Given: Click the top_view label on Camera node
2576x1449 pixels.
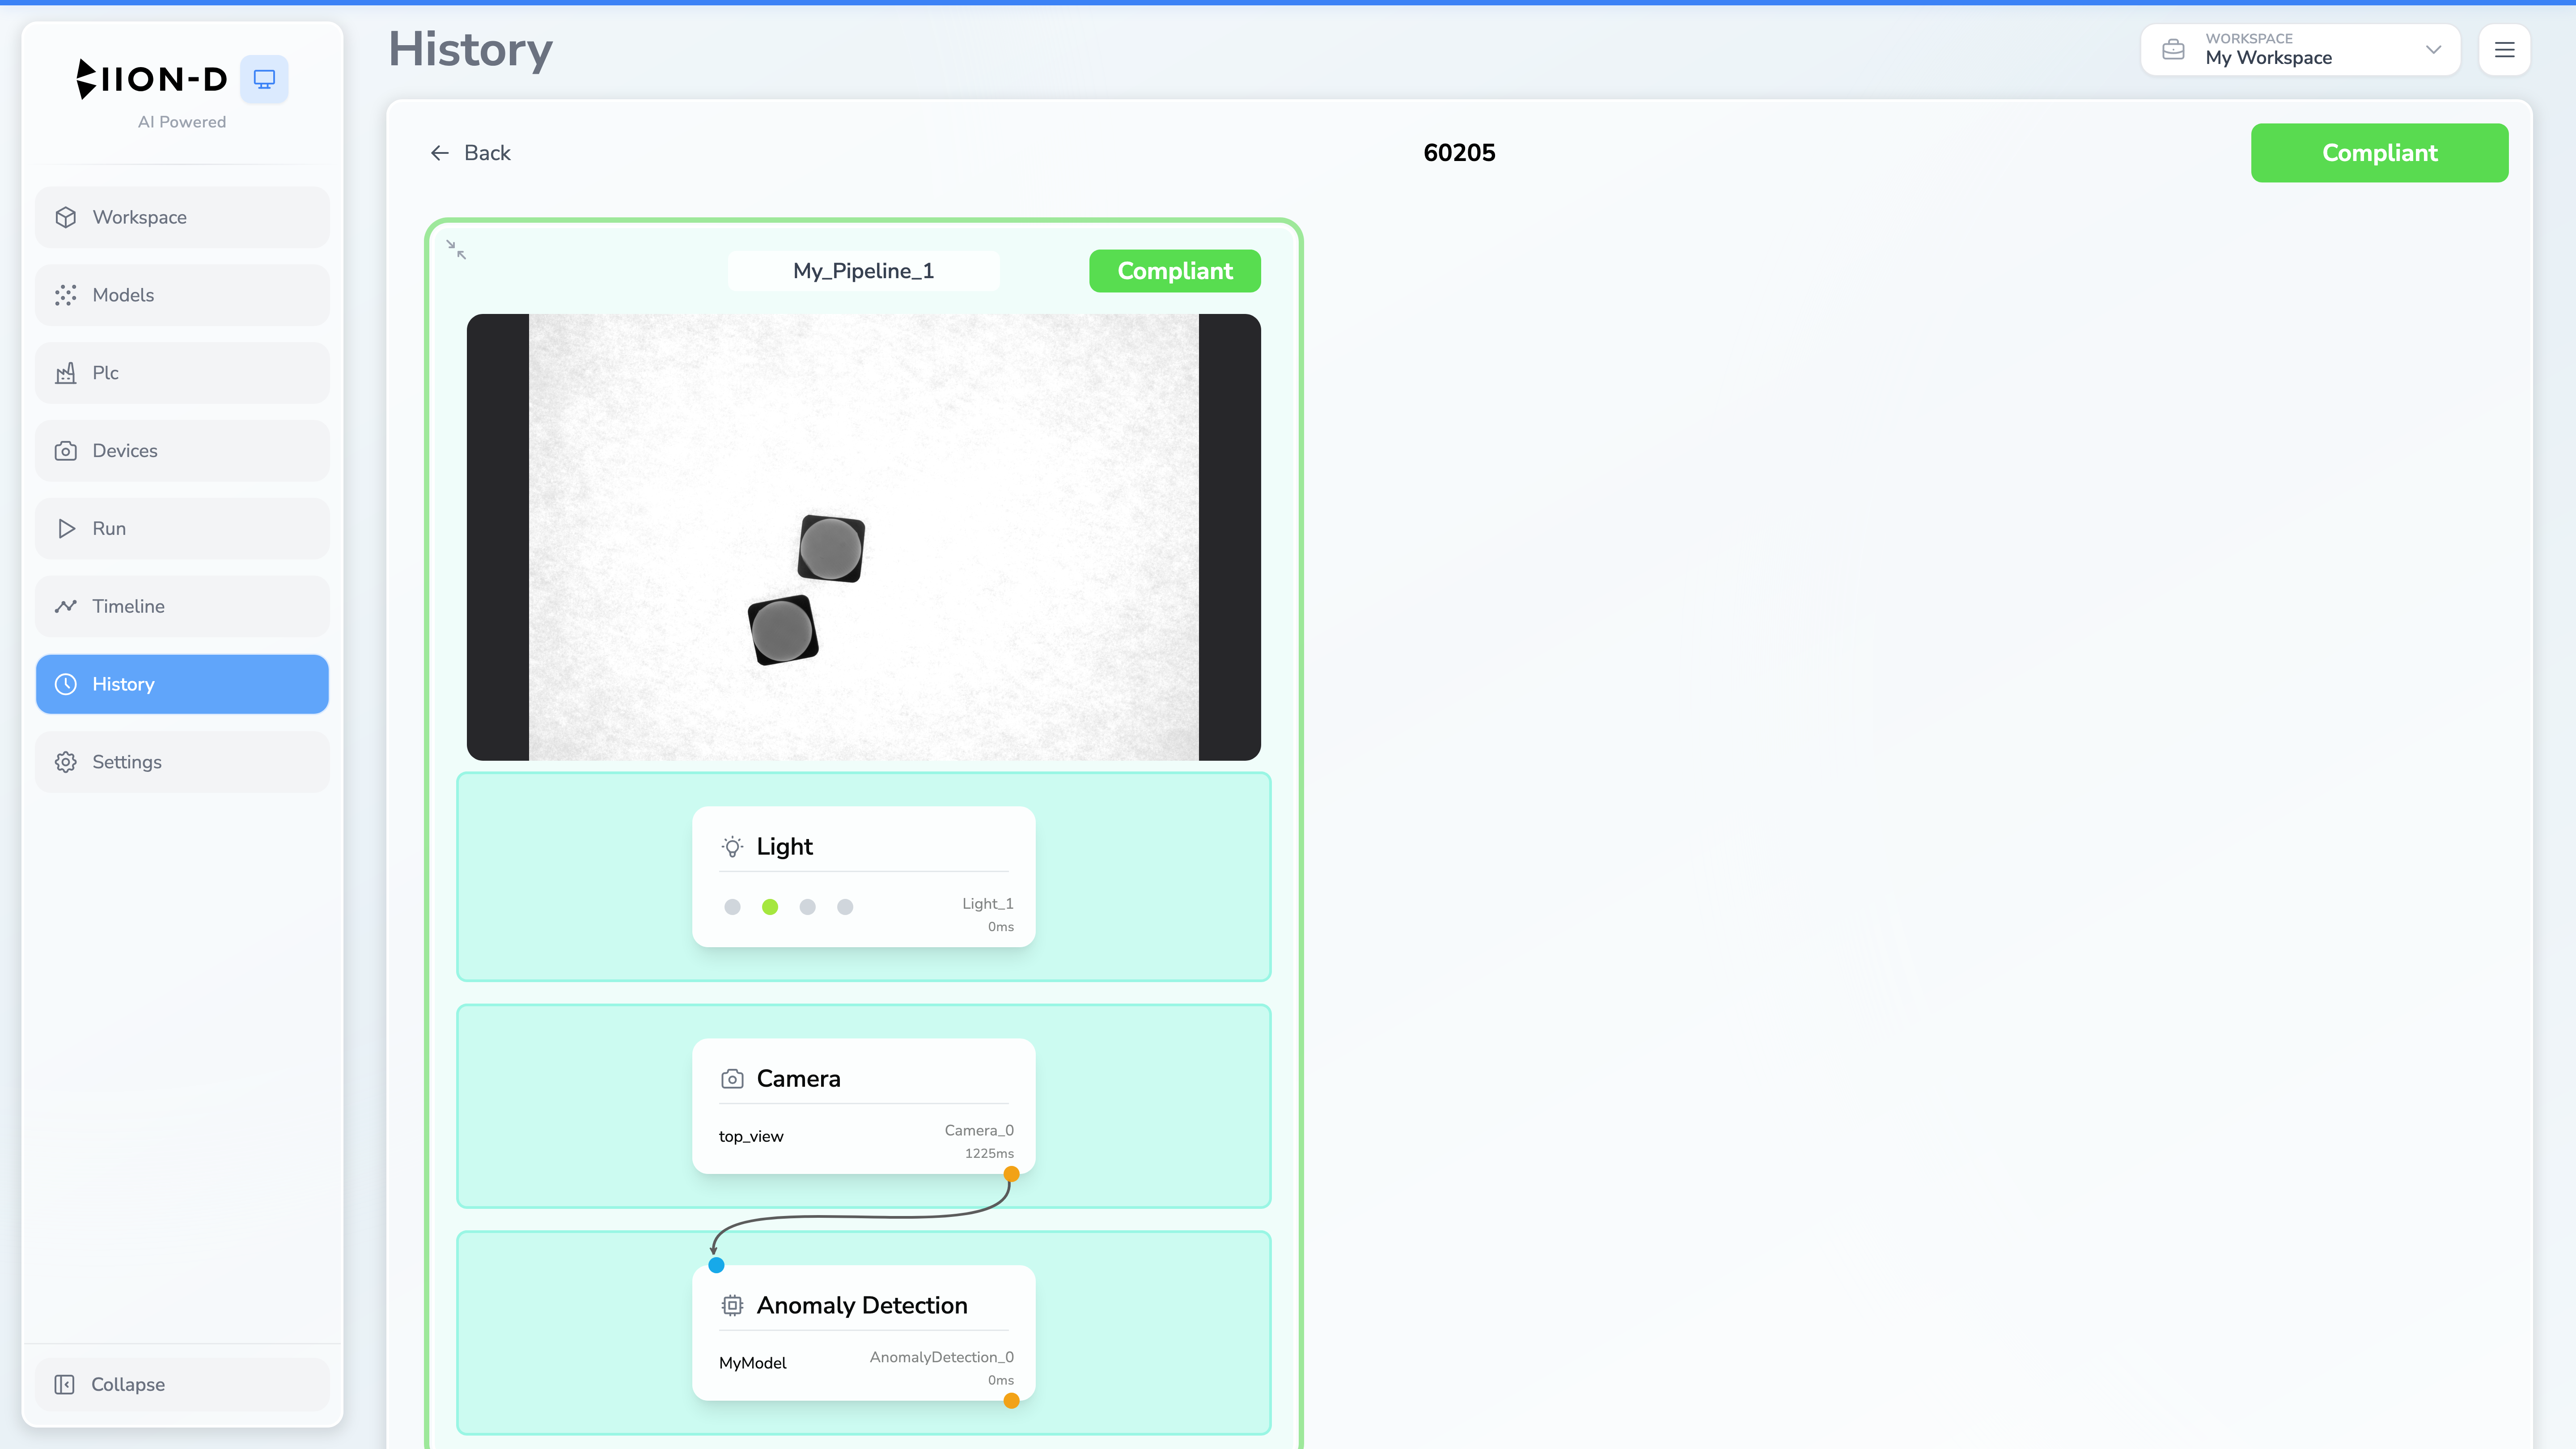Looking at the screenshot, I should coord(751,1137).
